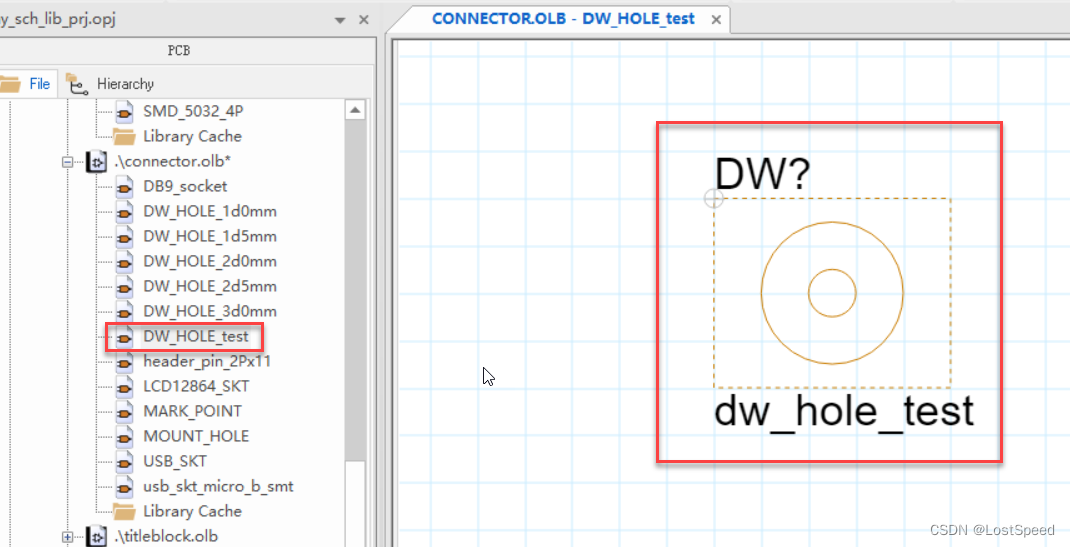Viewport: 1070px width, 547px height.
Task: Click the MARK_POINT part icon
Action: pos(124,412)
